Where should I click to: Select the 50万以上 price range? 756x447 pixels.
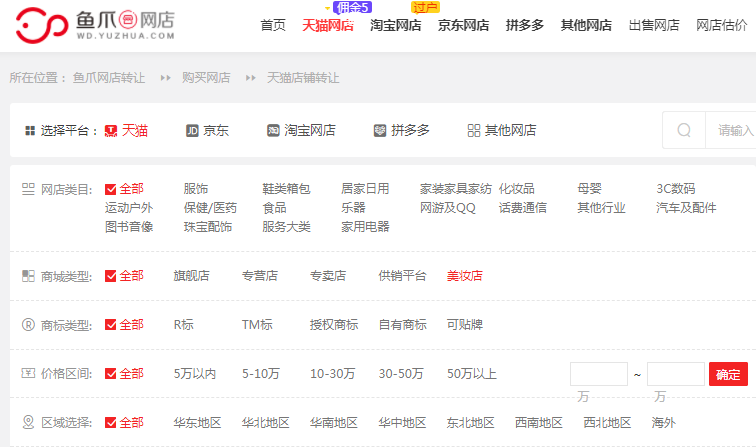coord(472,374)
